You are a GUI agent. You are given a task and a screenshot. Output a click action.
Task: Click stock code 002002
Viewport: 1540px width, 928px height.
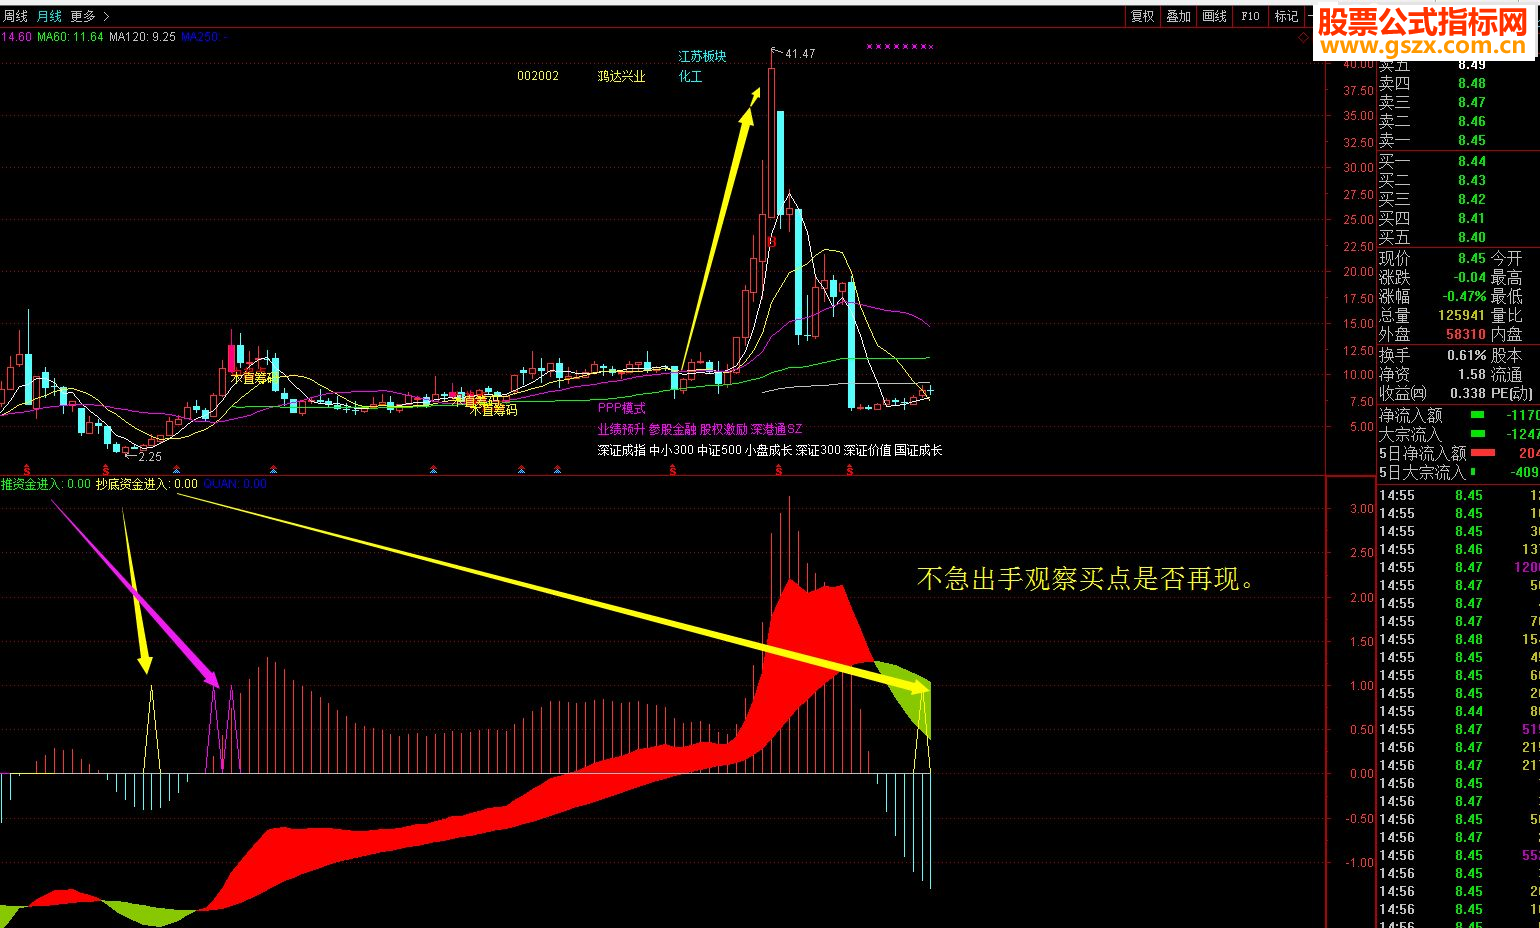point(538,76)
